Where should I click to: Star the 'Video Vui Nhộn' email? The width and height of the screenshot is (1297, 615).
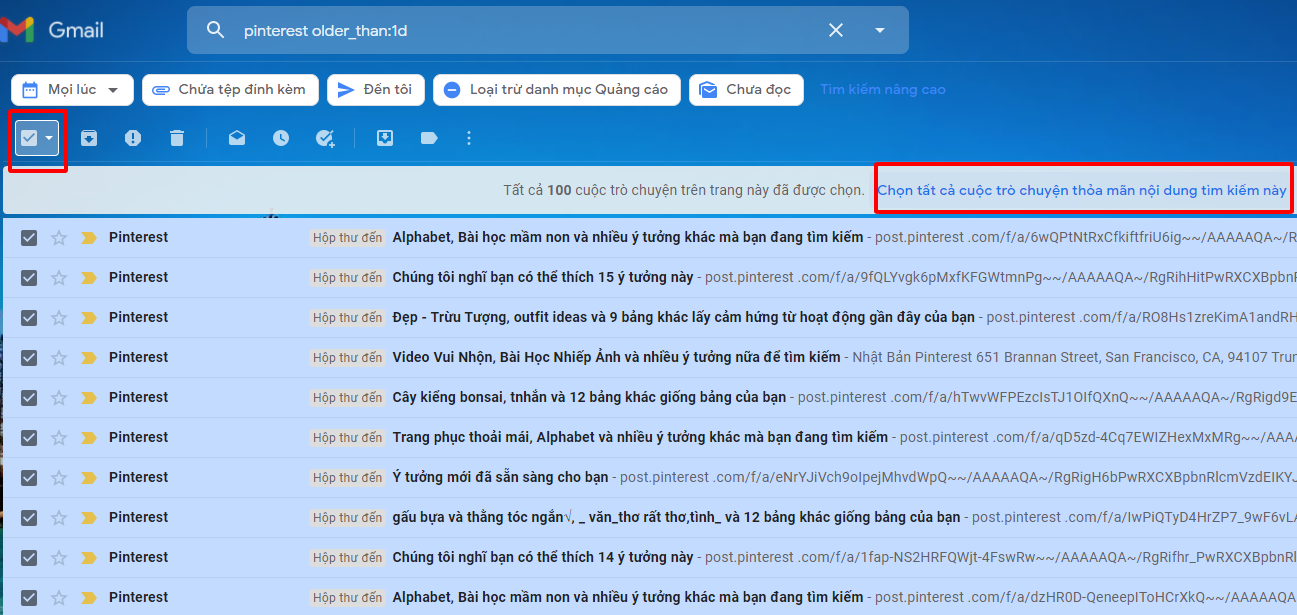pos(59,357)
